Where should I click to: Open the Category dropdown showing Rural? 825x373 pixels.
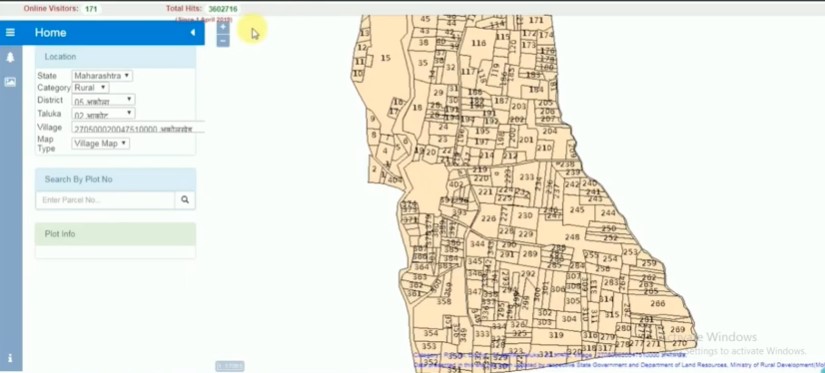pos(90,87)
